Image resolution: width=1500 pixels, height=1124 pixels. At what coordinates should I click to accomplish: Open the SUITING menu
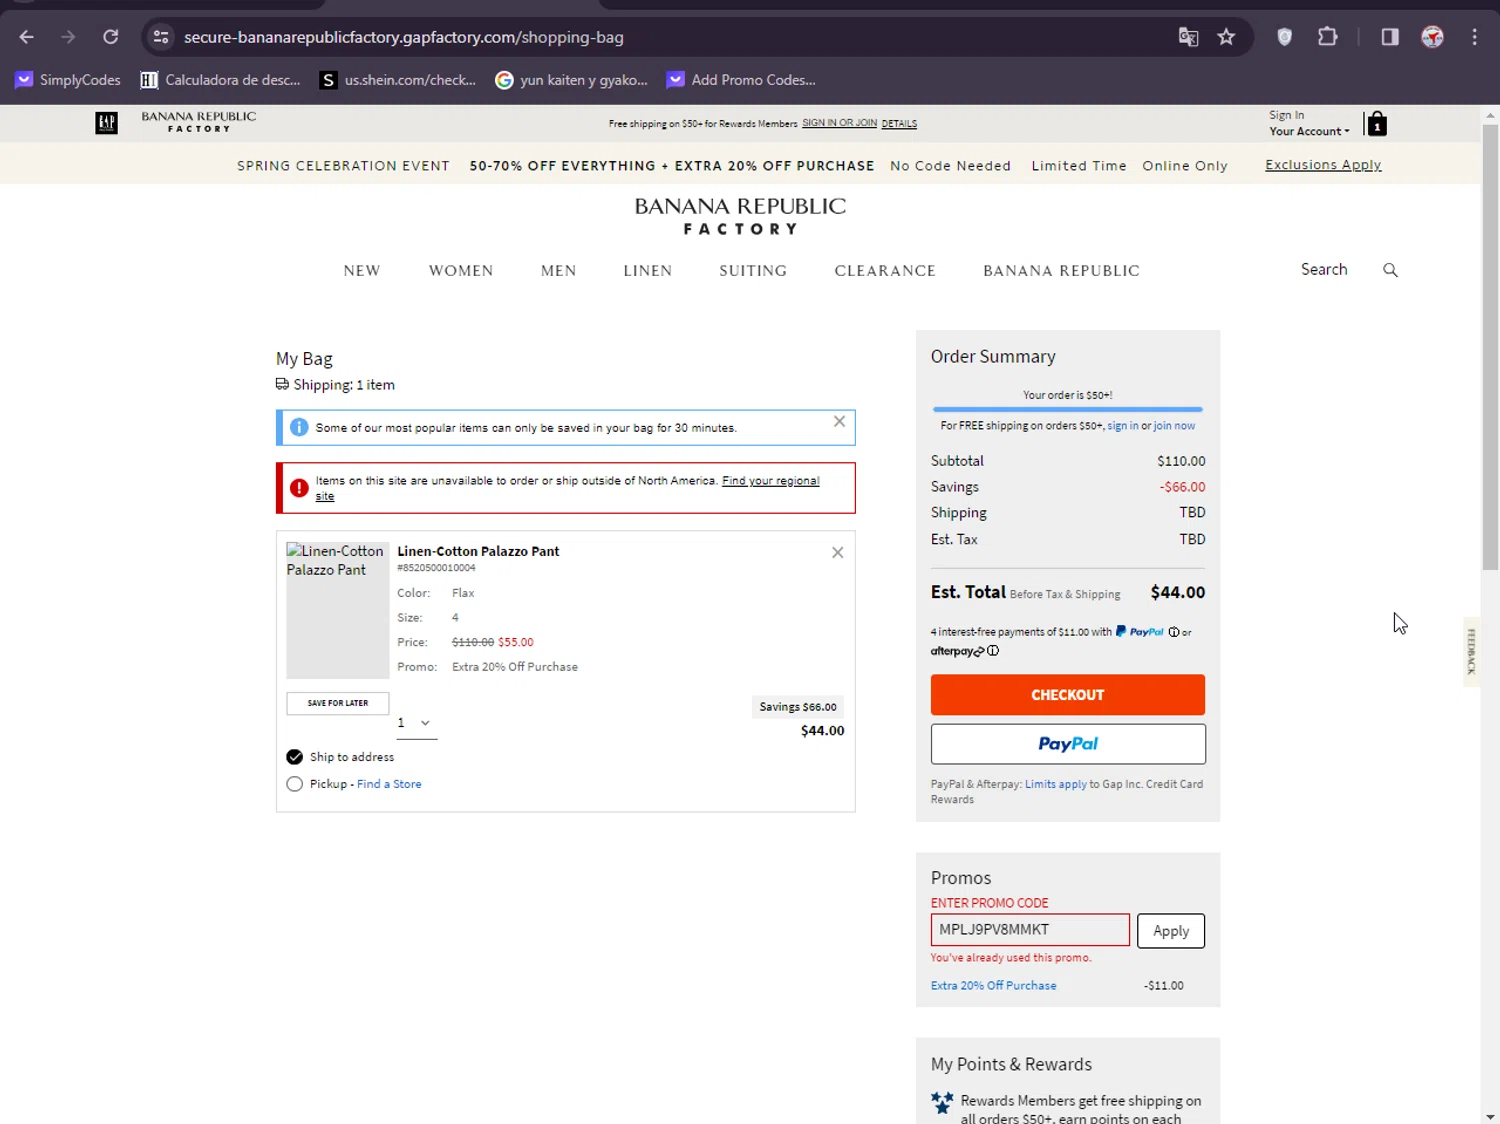pos(753,271)
